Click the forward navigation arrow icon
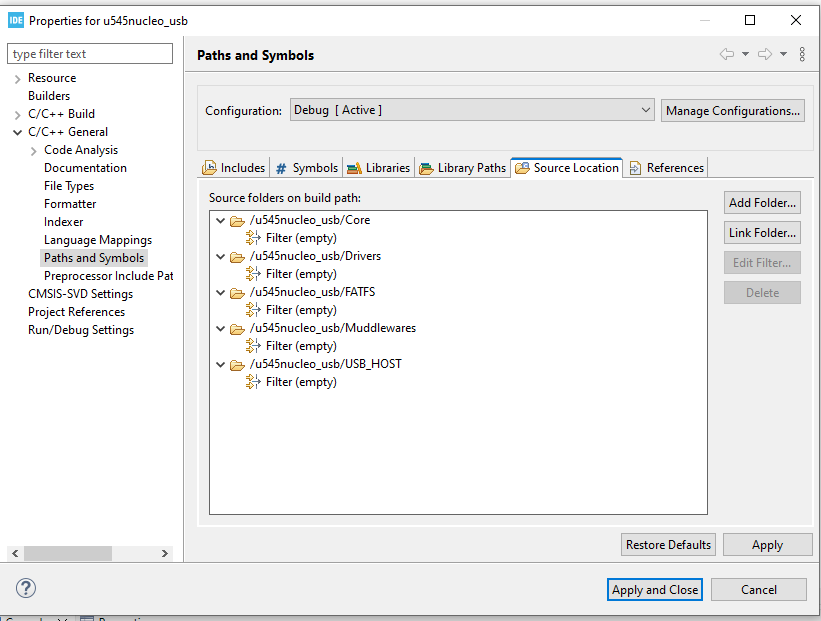The height and width of the screenshot is (621, 821). point(765,54)
